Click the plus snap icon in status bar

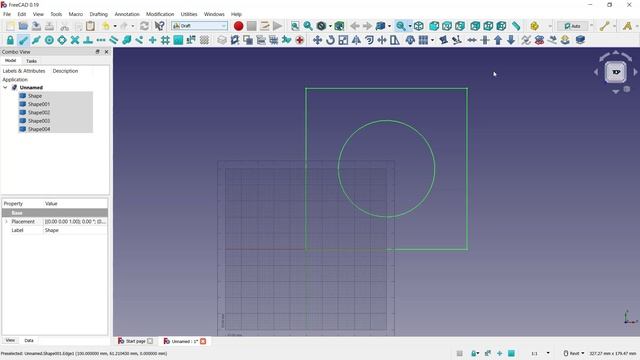(500, 353)
